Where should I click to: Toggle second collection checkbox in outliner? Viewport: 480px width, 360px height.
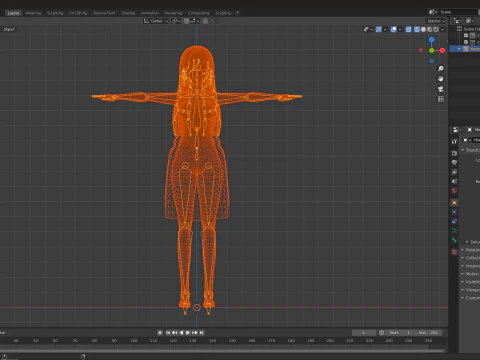466,42
